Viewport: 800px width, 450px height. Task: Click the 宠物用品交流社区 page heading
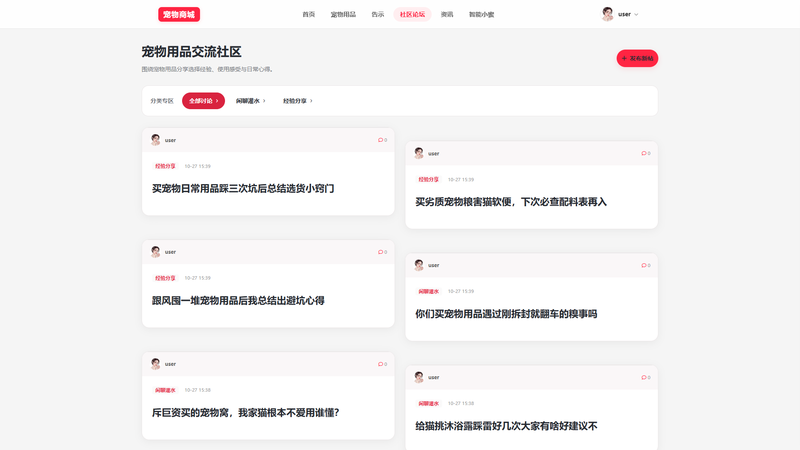click(x=191, y=52)
